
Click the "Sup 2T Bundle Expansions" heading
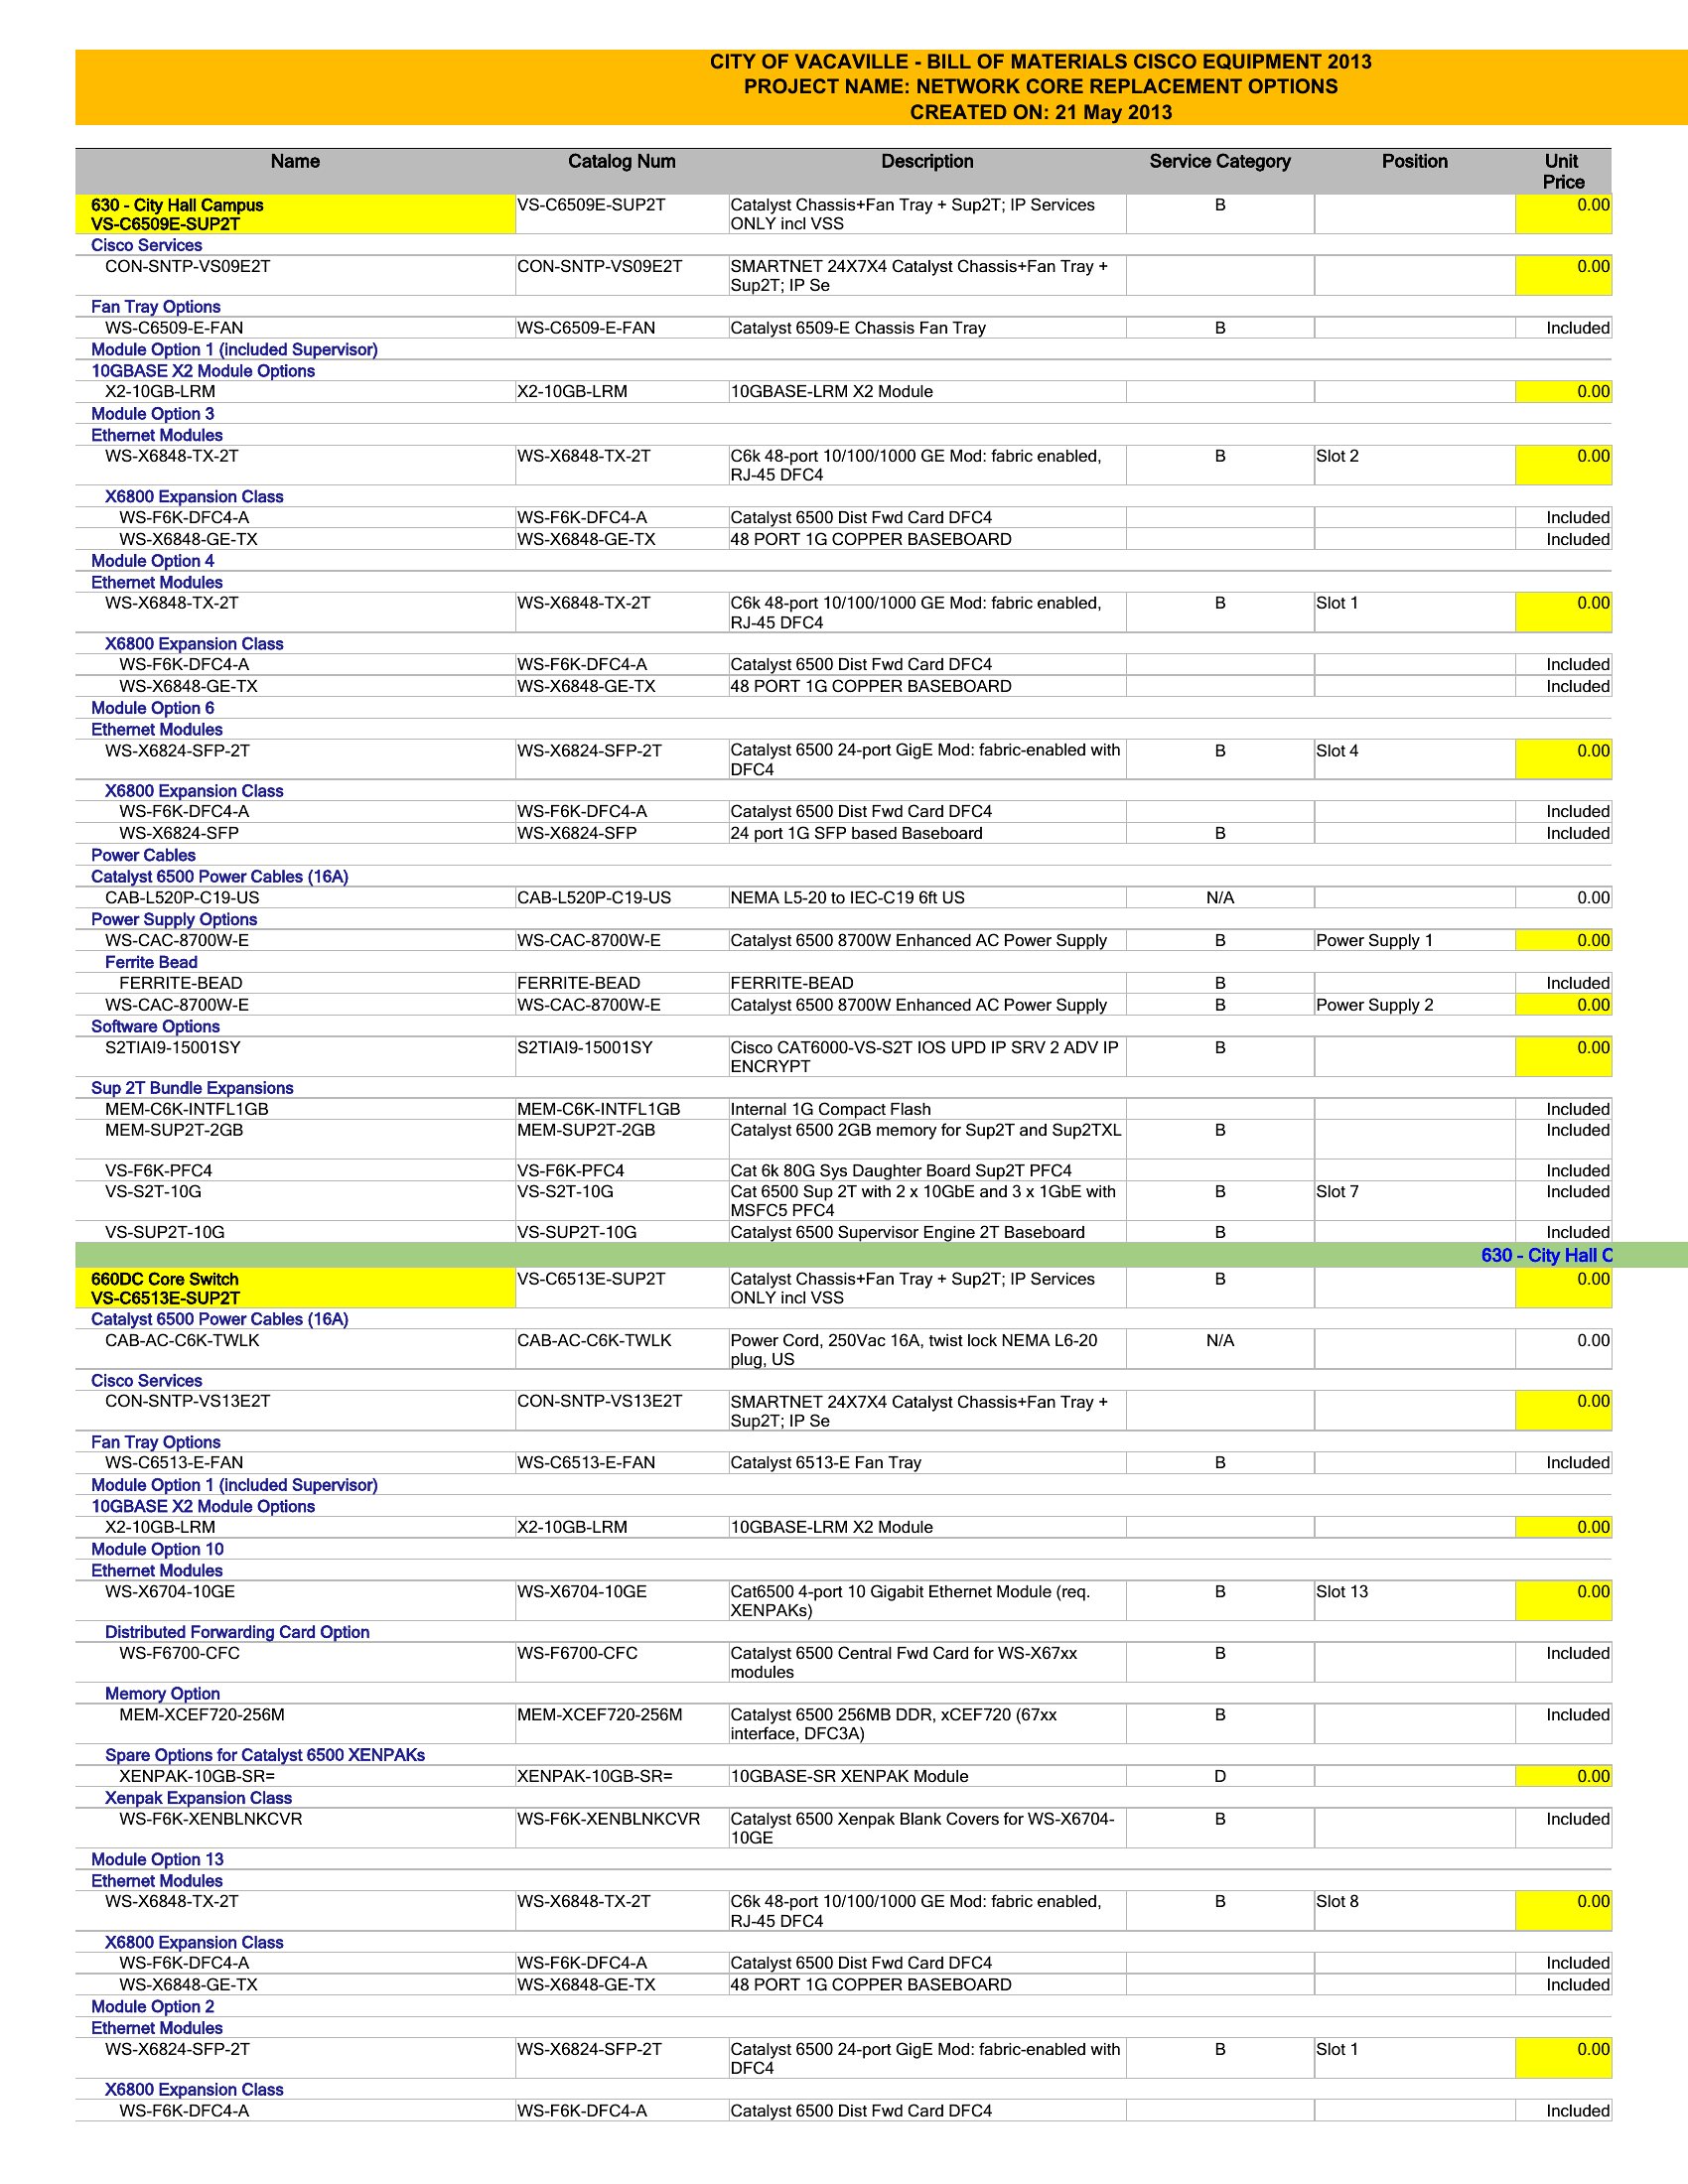pos(192,1088)
